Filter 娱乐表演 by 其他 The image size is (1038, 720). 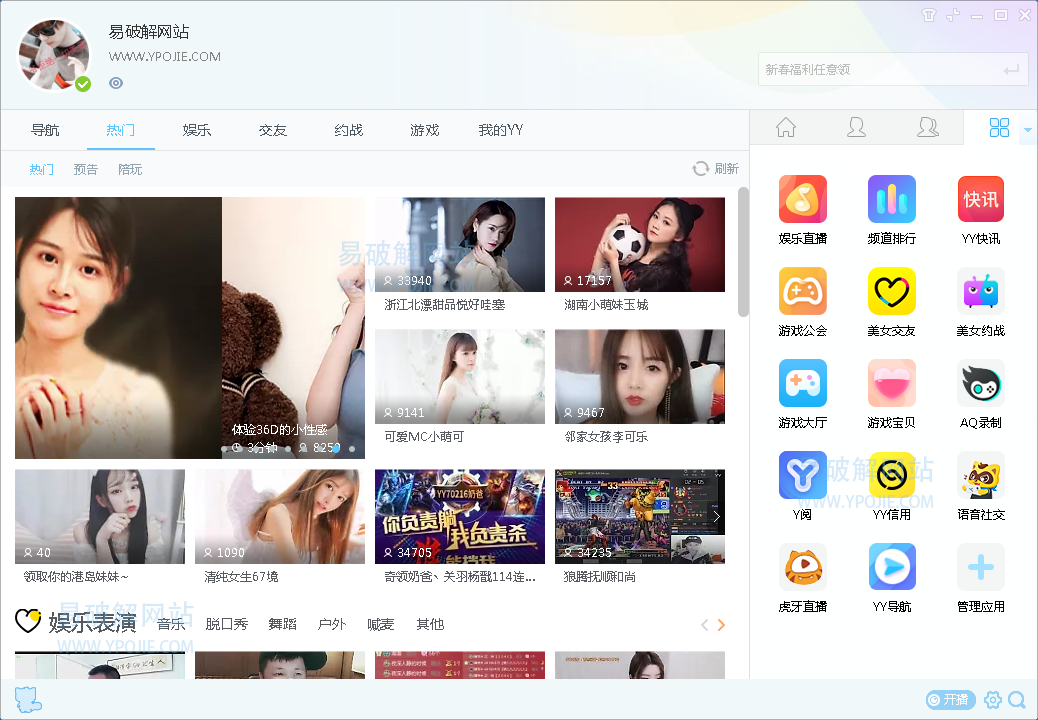[430, 624]
